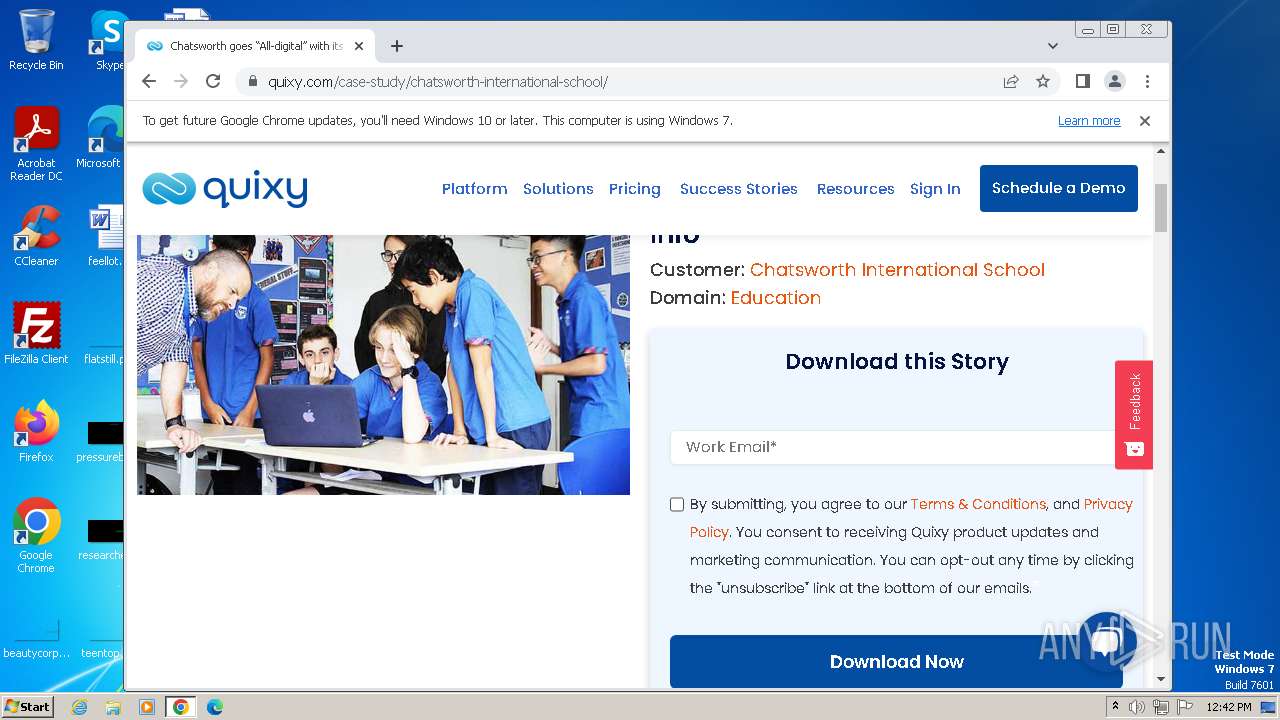Open CCleaner desktop icon
Screen dimensions: 1280x720
pyautogui.click(x=36, y=236)
